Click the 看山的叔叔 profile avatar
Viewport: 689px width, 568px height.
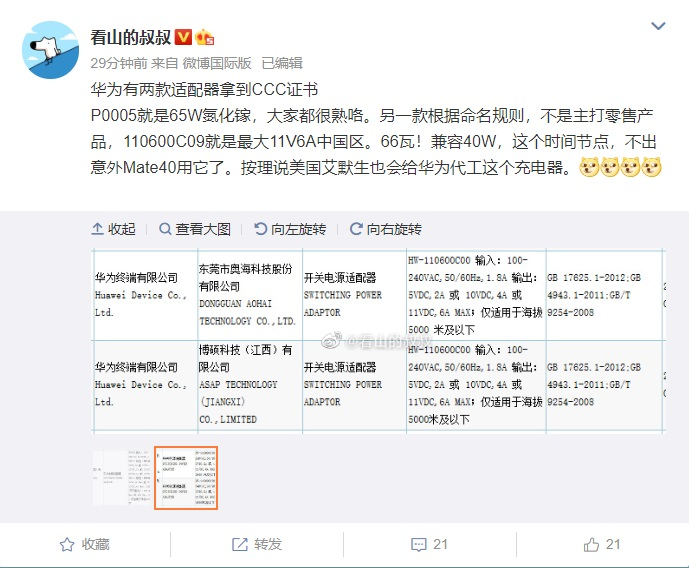click(x=51, y=50)
